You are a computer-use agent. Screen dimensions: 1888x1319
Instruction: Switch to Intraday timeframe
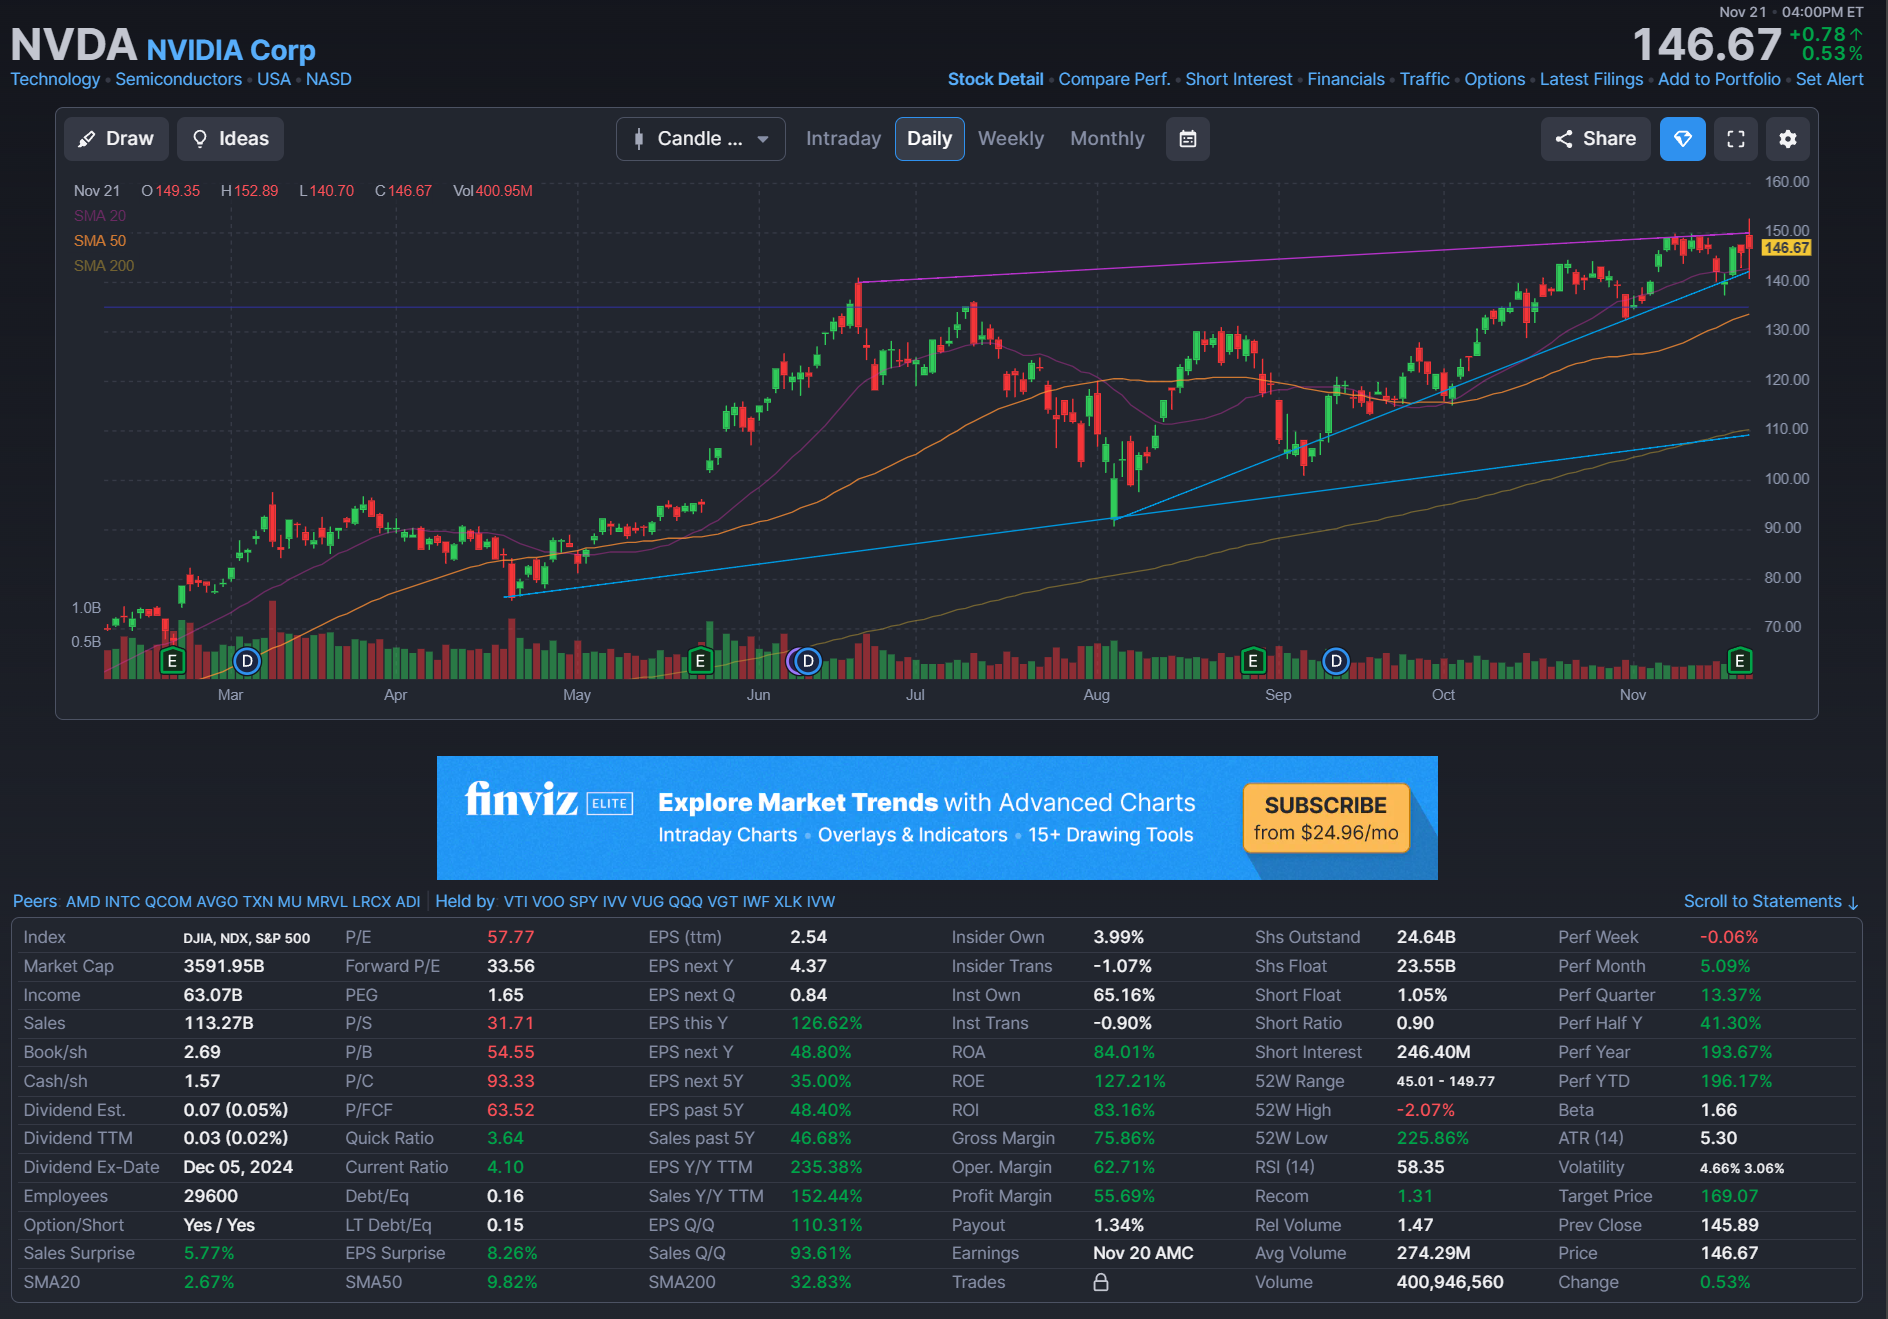(844, 139)
